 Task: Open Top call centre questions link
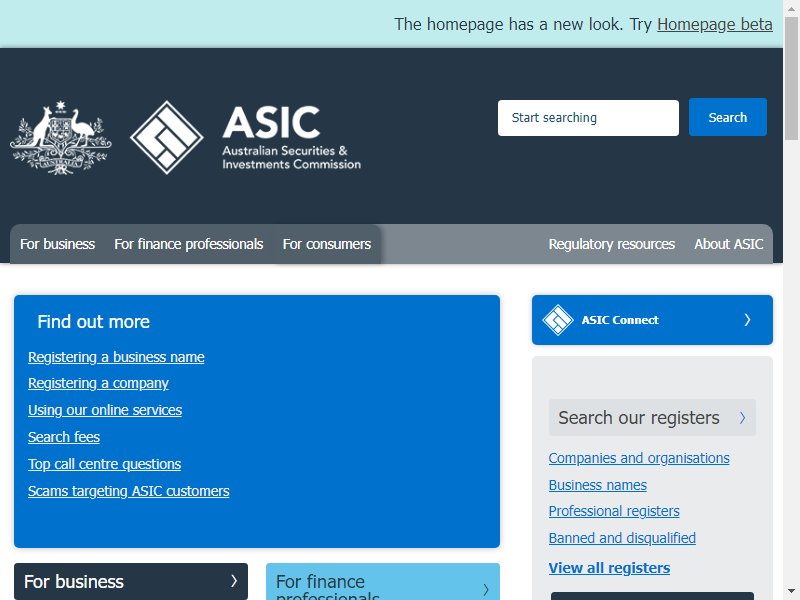pyautogui.click(x=105, y=464)
